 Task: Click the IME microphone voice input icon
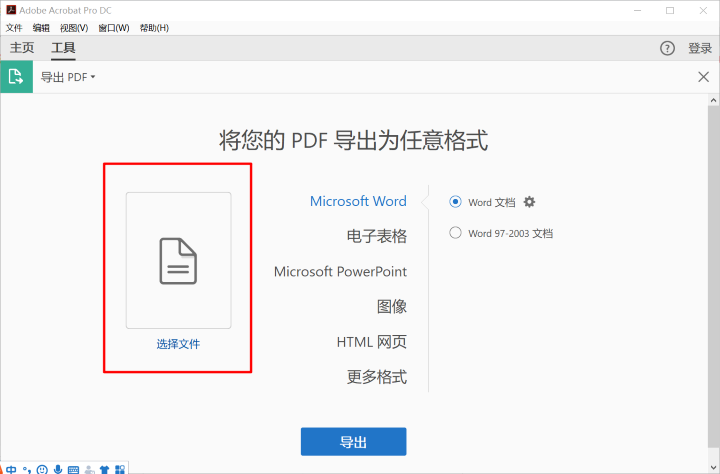58,468
